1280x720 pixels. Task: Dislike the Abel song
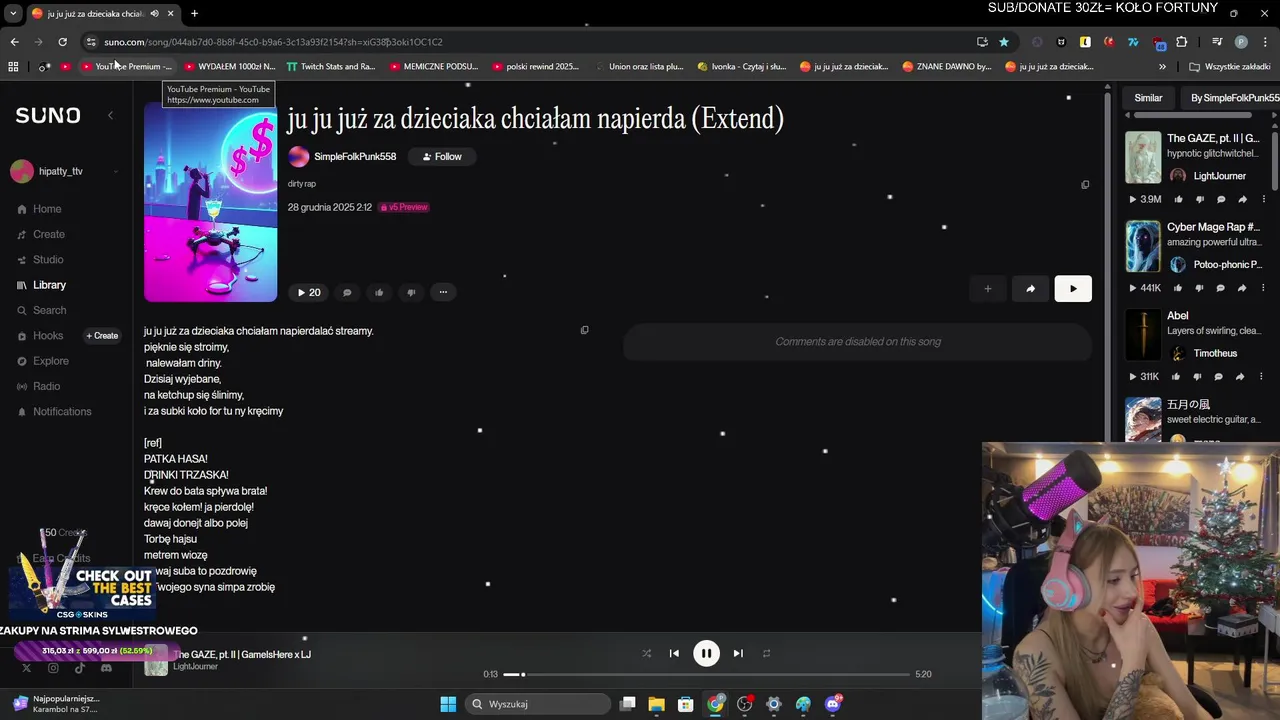pos(1197,377)
